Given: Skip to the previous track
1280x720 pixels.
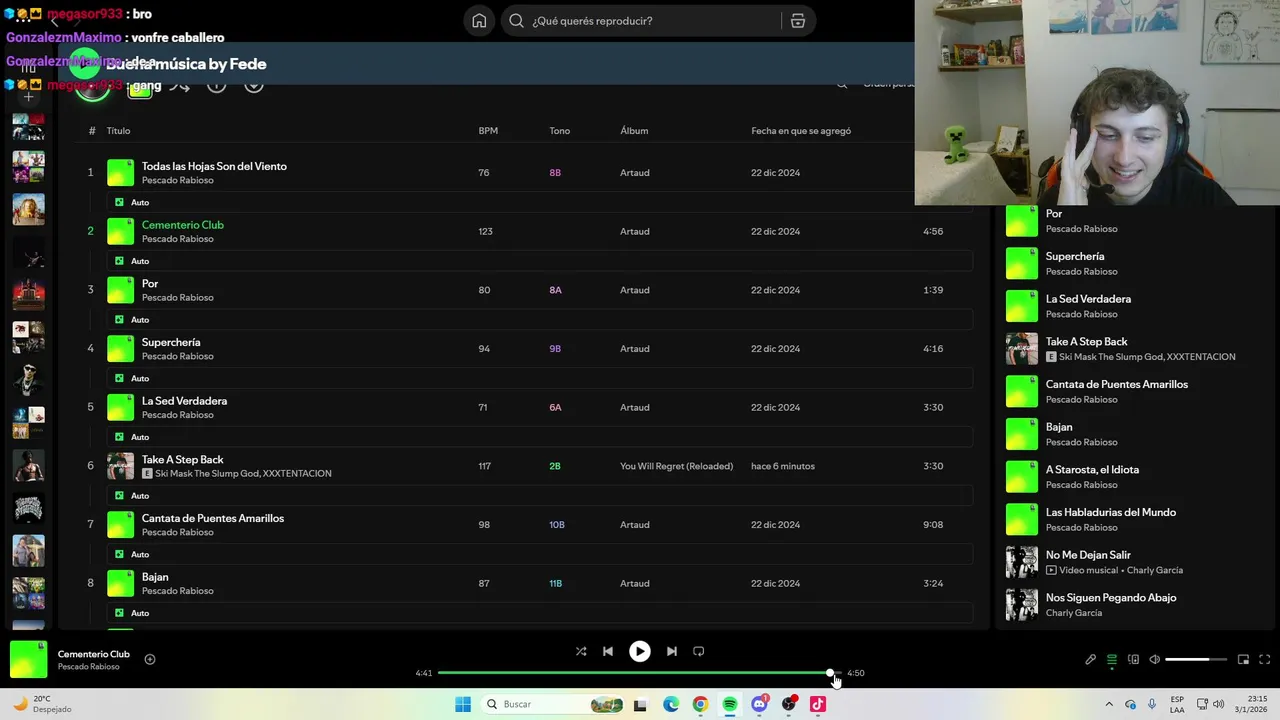Looking at the screenshot, I should pyautogui.click(x=607, y=651).
